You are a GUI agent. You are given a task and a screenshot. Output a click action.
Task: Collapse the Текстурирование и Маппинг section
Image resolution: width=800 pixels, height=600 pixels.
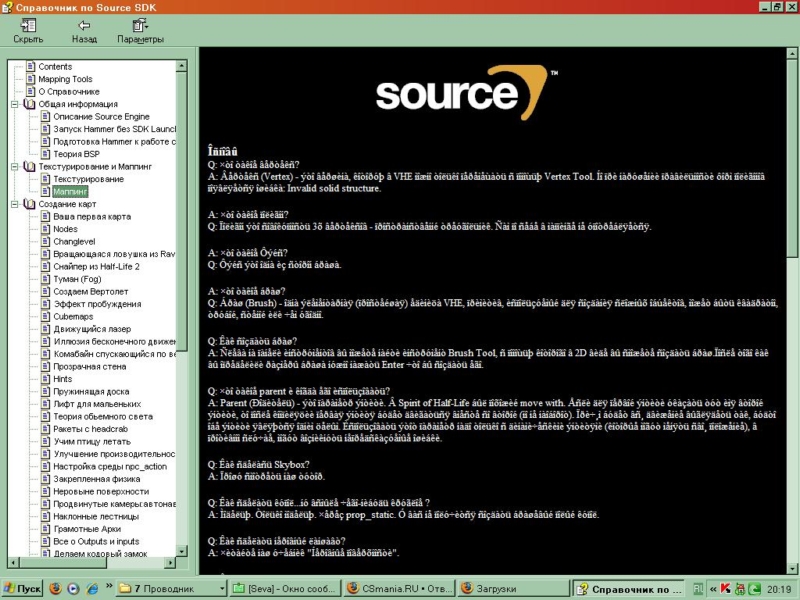tap(14, 166)
